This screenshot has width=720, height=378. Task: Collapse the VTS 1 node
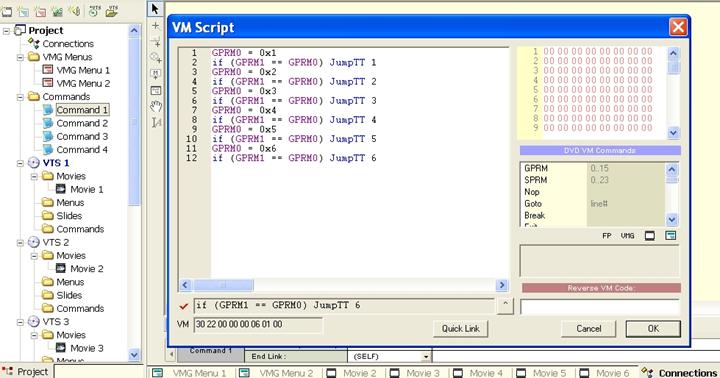click(20, 163)
